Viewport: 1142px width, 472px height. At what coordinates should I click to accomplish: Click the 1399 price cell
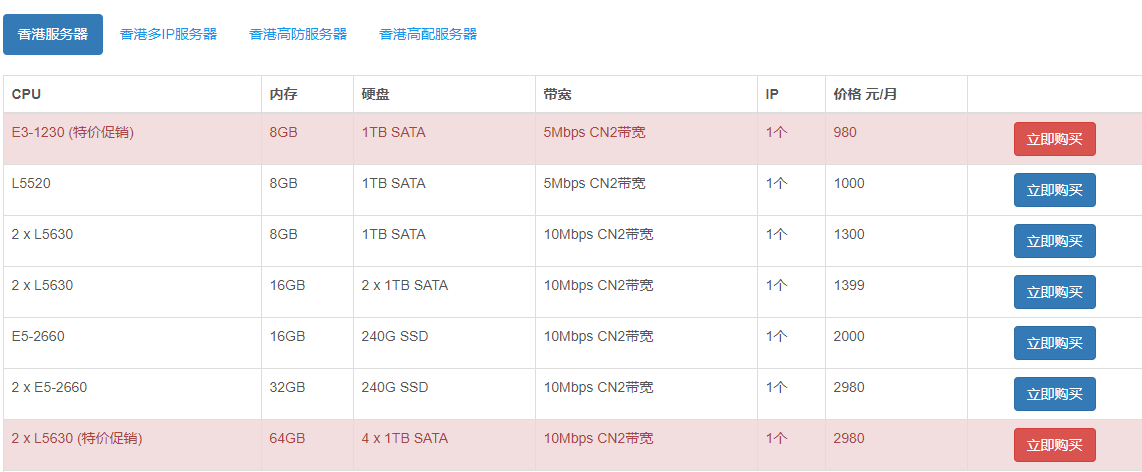849,285
